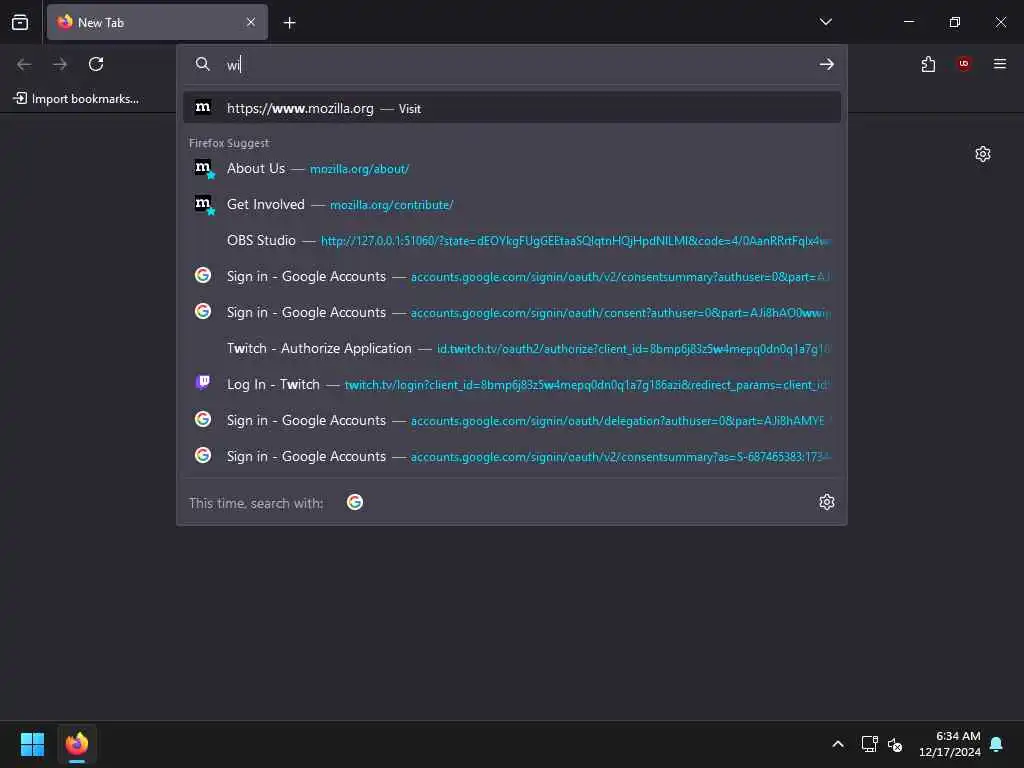1024x768 pixels.
Task: Open the notification bell icon
Action: tap(996, 744)
